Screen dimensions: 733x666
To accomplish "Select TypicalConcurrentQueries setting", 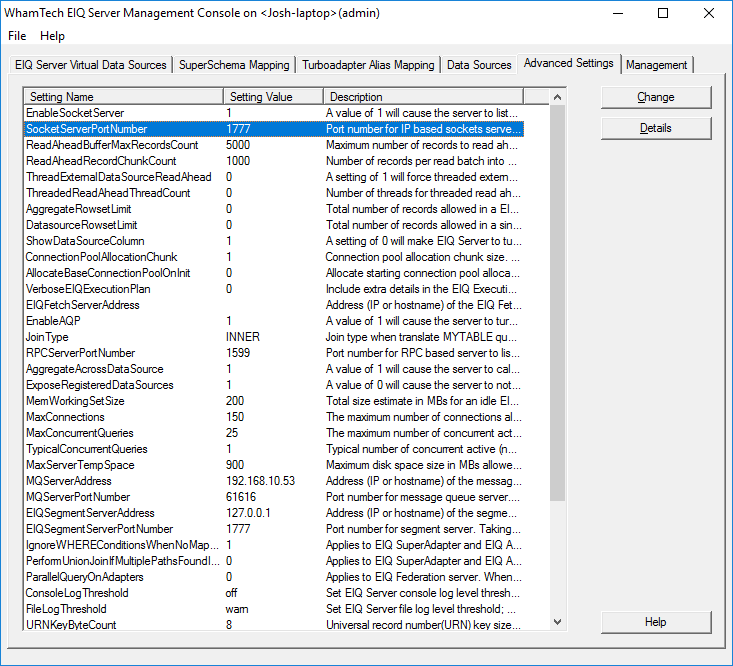I will tap(273, 449).
